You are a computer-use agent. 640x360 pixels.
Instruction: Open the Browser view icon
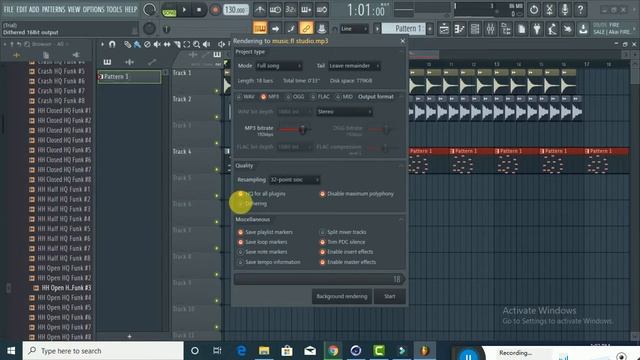point(506,29)
